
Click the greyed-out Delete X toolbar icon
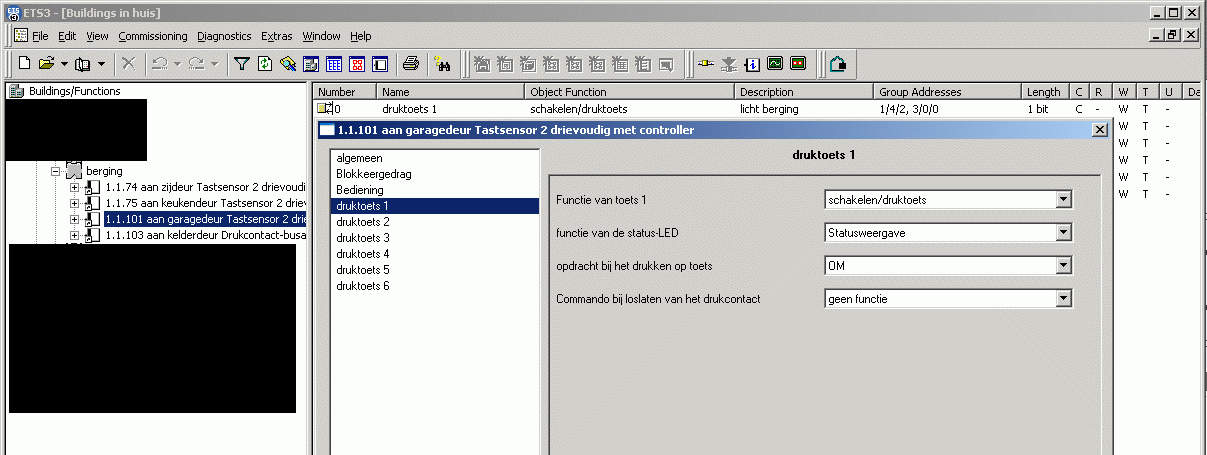coord(128,64)
